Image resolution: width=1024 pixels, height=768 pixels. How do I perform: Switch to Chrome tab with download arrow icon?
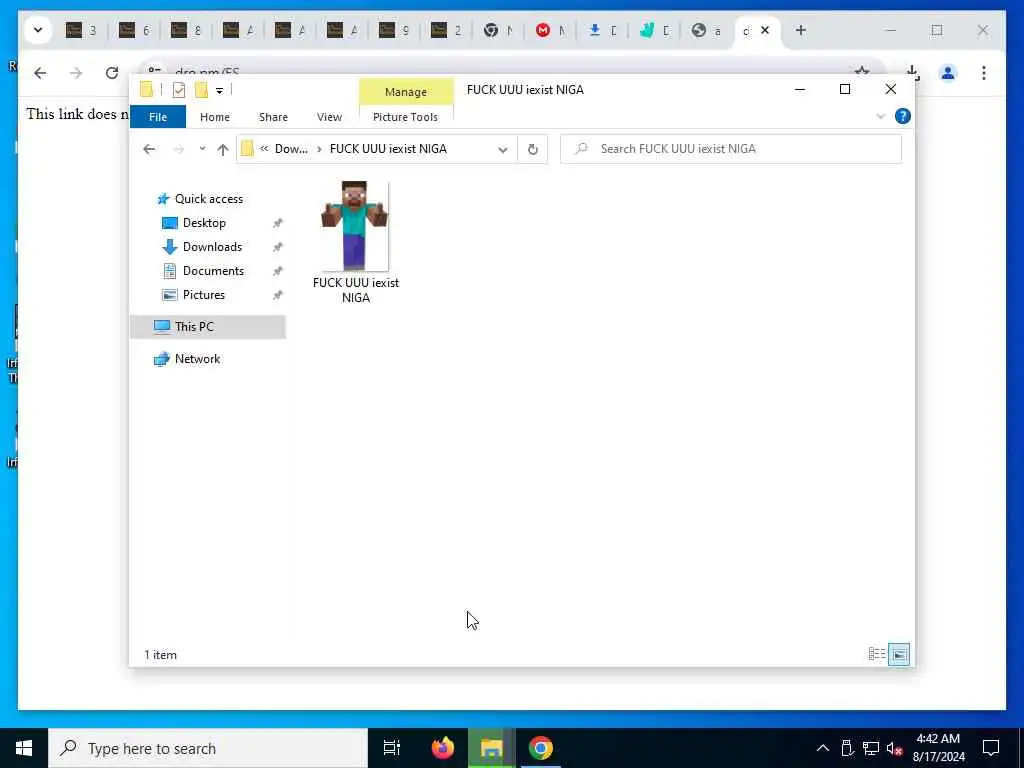pos(602,30)
